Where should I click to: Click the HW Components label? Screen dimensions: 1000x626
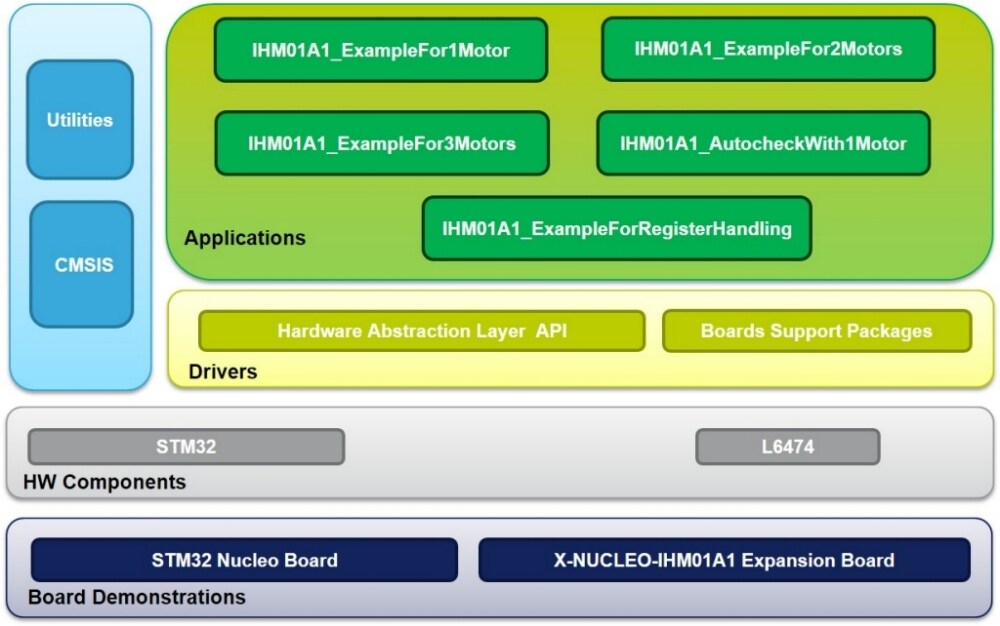[x=104, y=482]
